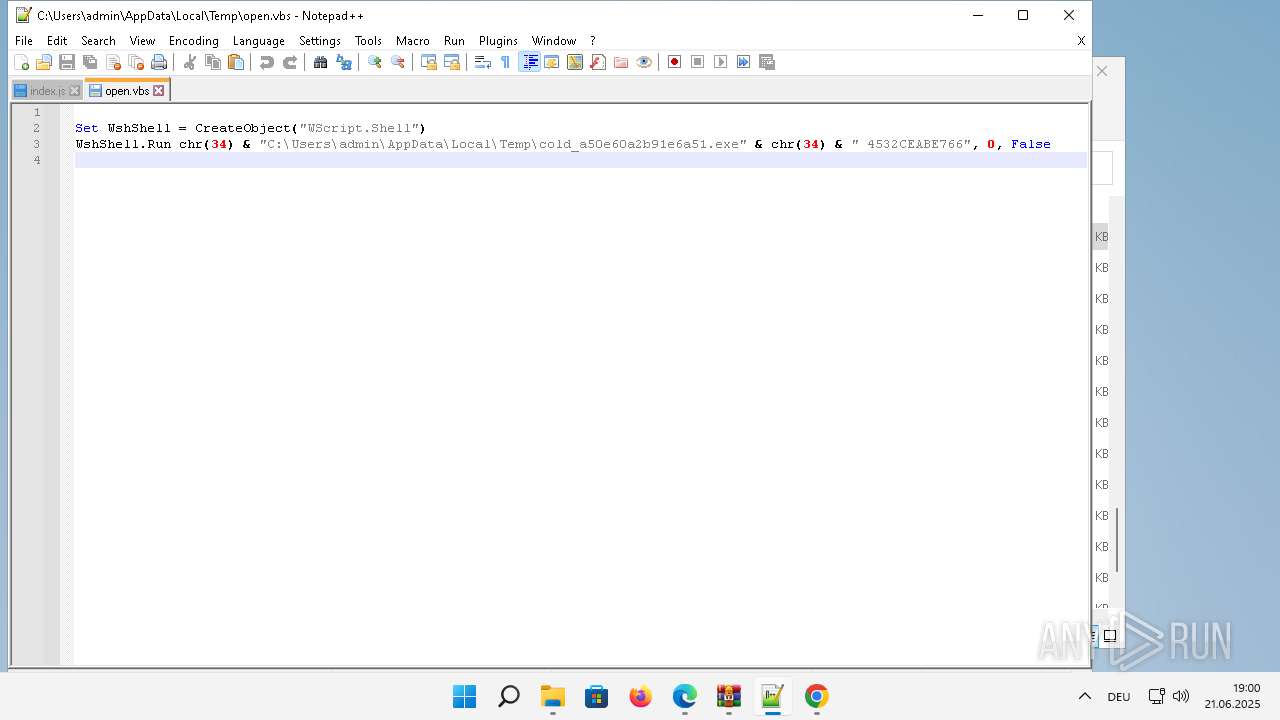Image resolution: width=1280 pixels, height=720 pixels.
Task: Print the document with the Print icon
Action: [x=158, y=62]
